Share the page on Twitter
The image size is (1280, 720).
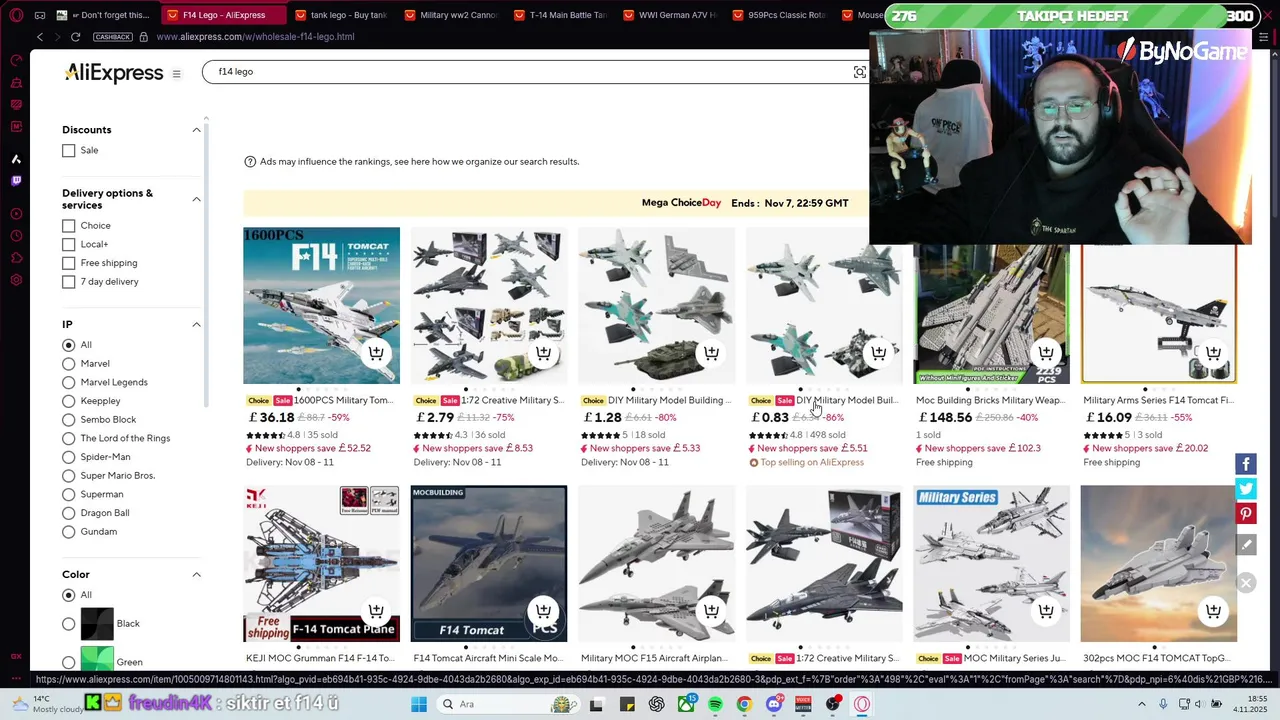1246,489
